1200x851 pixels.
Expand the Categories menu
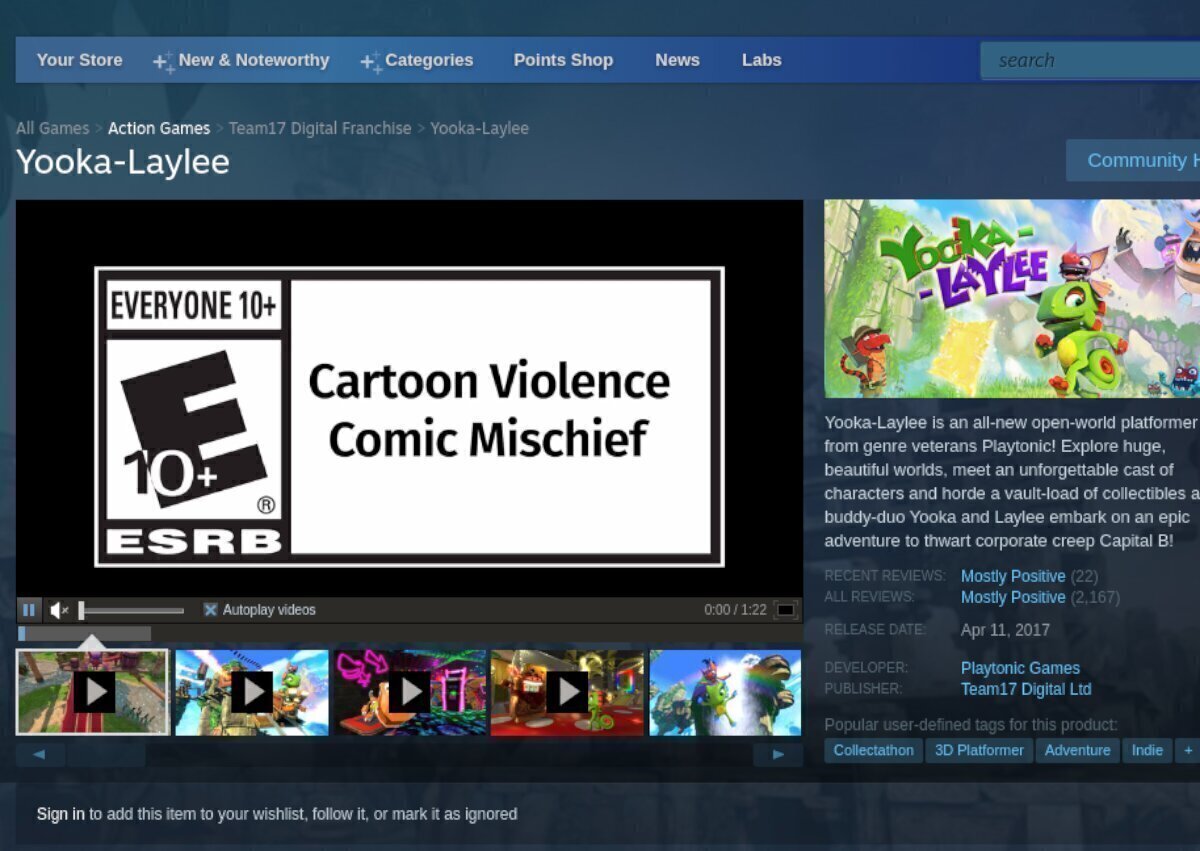pos(418,60)
